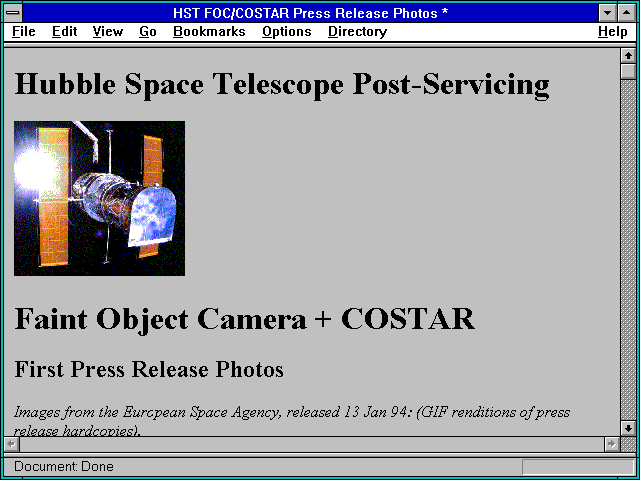
Task: Click the progress indicator box in status bar
Action: click(x=578, y=467)
